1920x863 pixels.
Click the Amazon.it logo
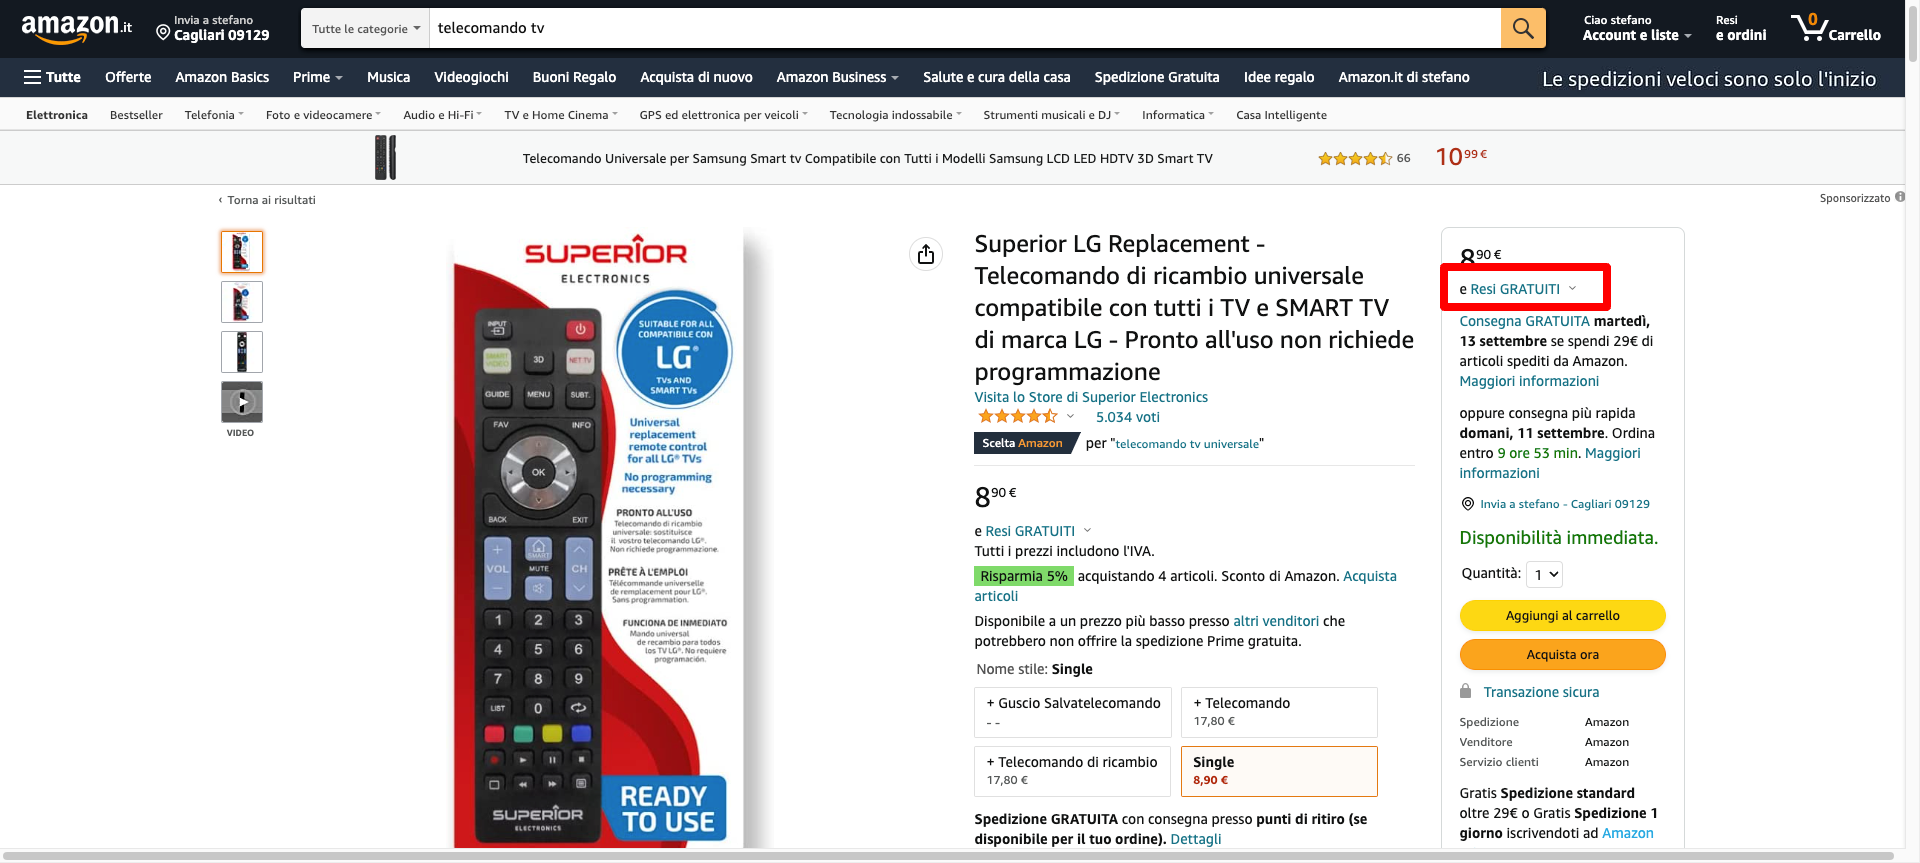(x=77, y=28)
